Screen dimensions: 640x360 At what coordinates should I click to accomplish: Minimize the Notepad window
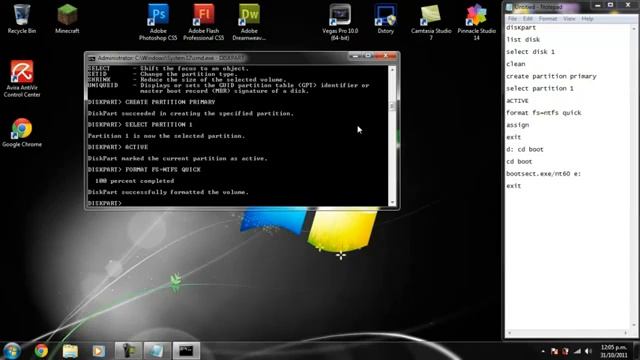point(598,5)
